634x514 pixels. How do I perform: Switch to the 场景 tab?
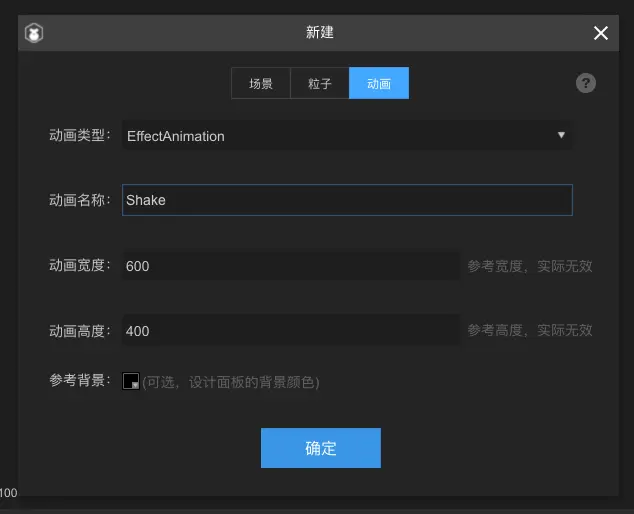pyautogui.click(x=261, y=83)
